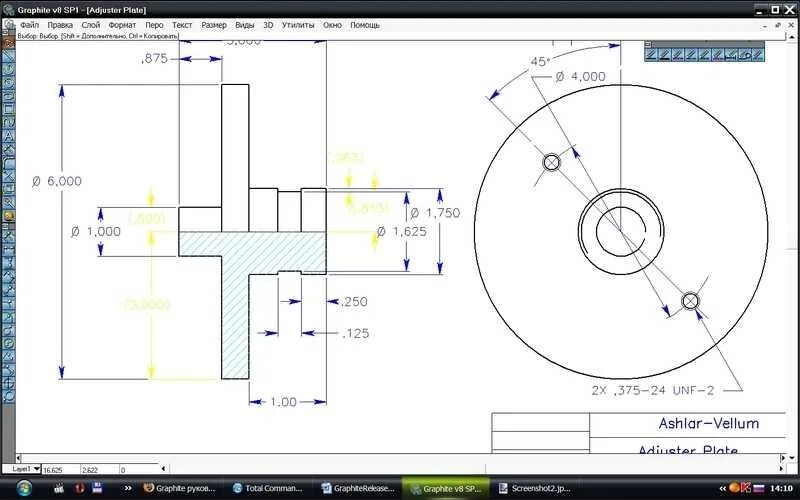The image size is (800, 500).
Task: Select the fourth pen style in palette
Action: coord(691,55)
